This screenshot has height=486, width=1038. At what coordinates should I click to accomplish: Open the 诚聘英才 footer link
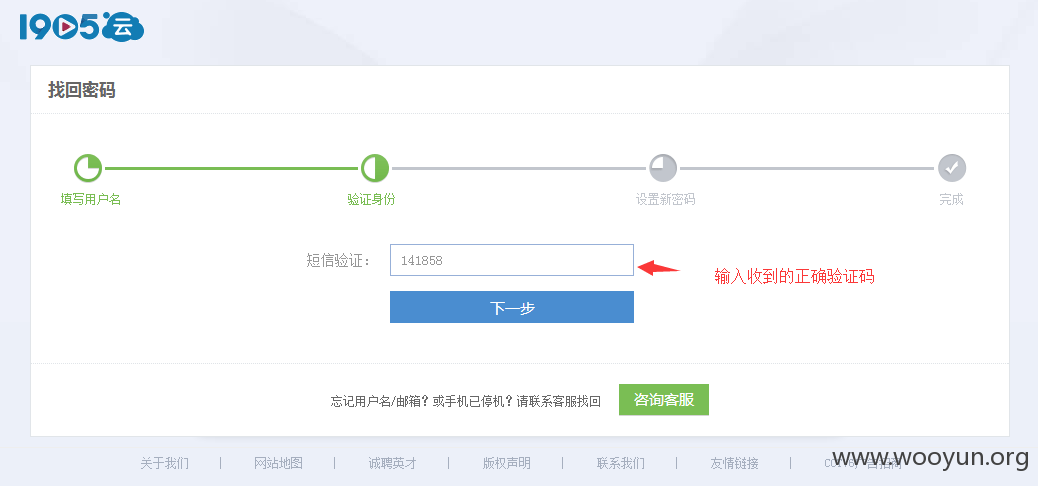tap(393, 463)
